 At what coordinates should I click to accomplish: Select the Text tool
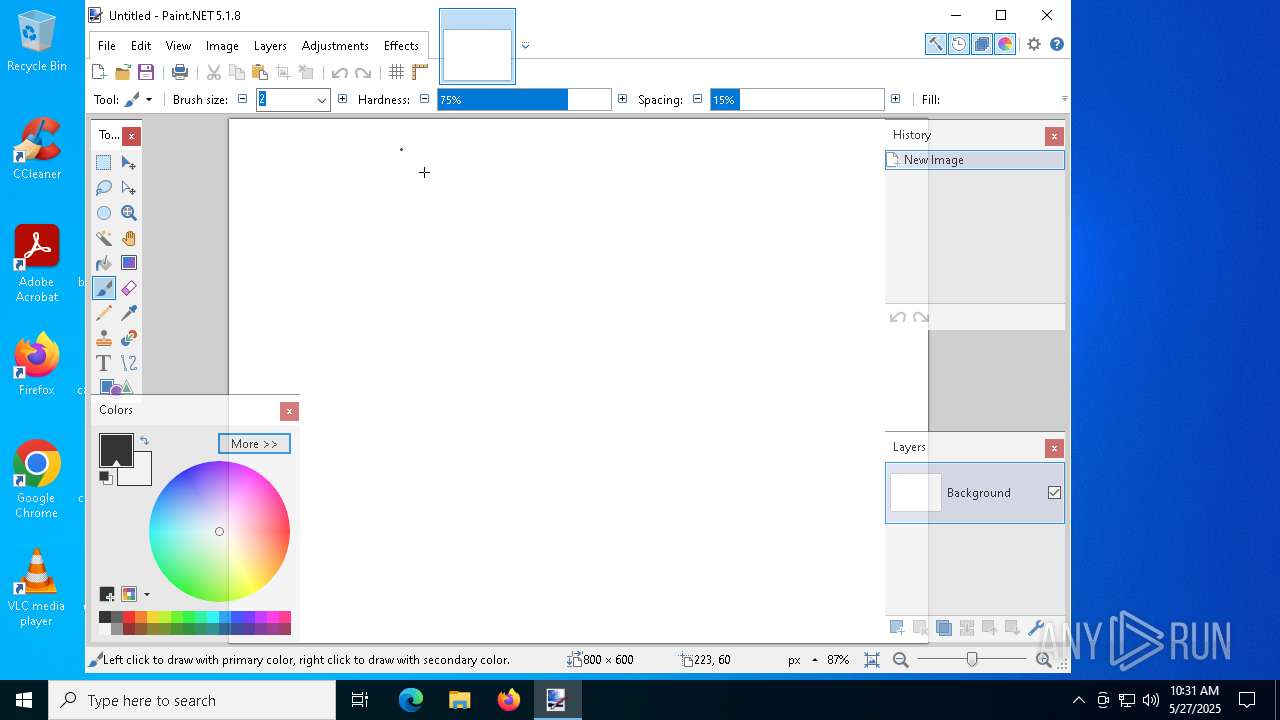104,363
